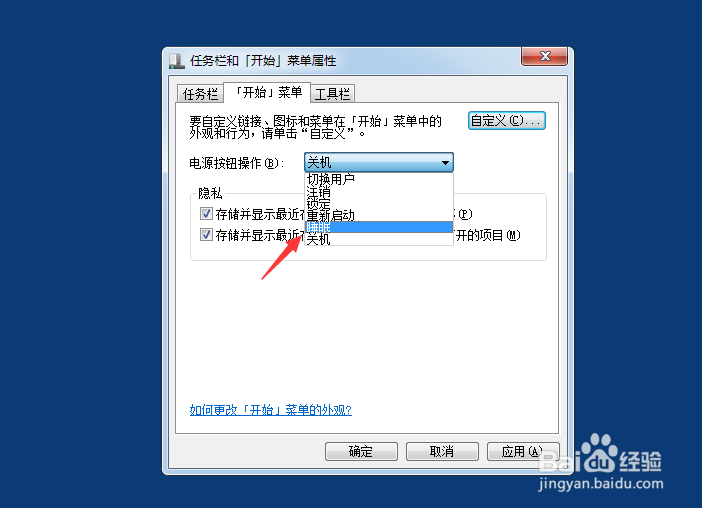Viewport: 702px width, 508px height.
Task: Click the 取消 button
Action: (442, 451)
